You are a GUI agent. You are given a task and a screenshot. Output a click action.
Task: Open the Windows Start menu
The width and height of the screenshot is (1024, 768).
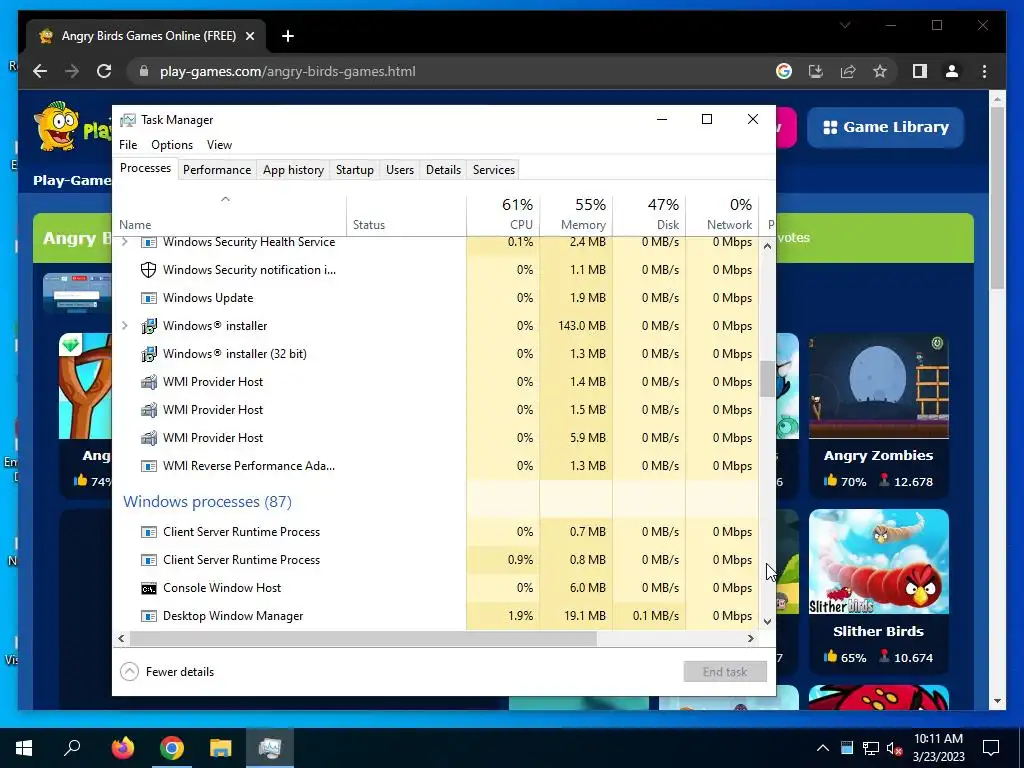pos(24,748)
